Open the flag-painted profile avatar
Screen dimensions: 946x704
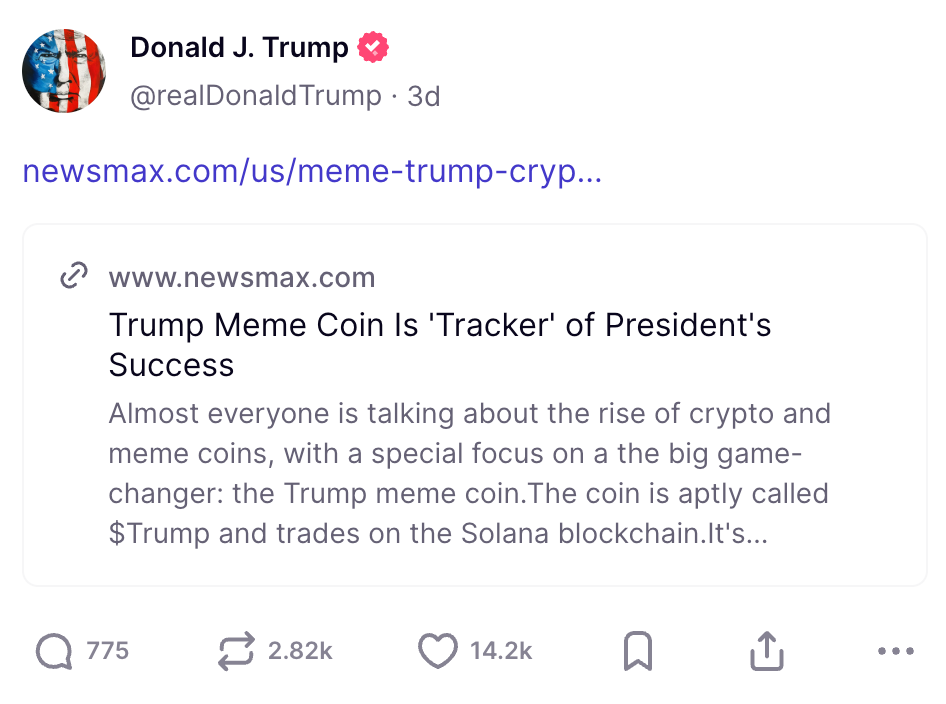tap(64, 70)
